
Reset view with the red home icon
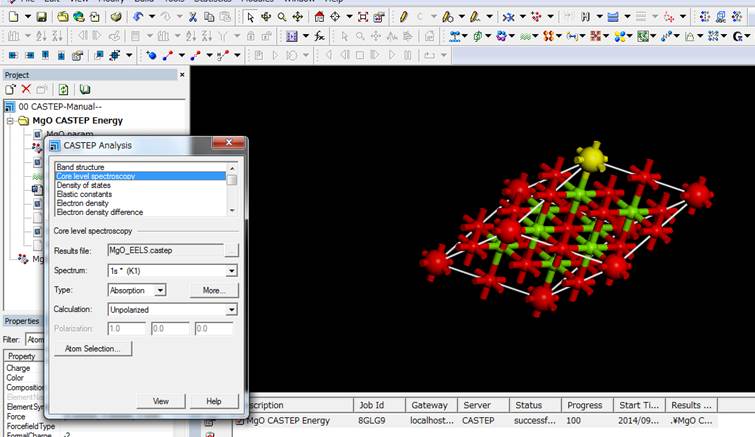click(319, 17)
